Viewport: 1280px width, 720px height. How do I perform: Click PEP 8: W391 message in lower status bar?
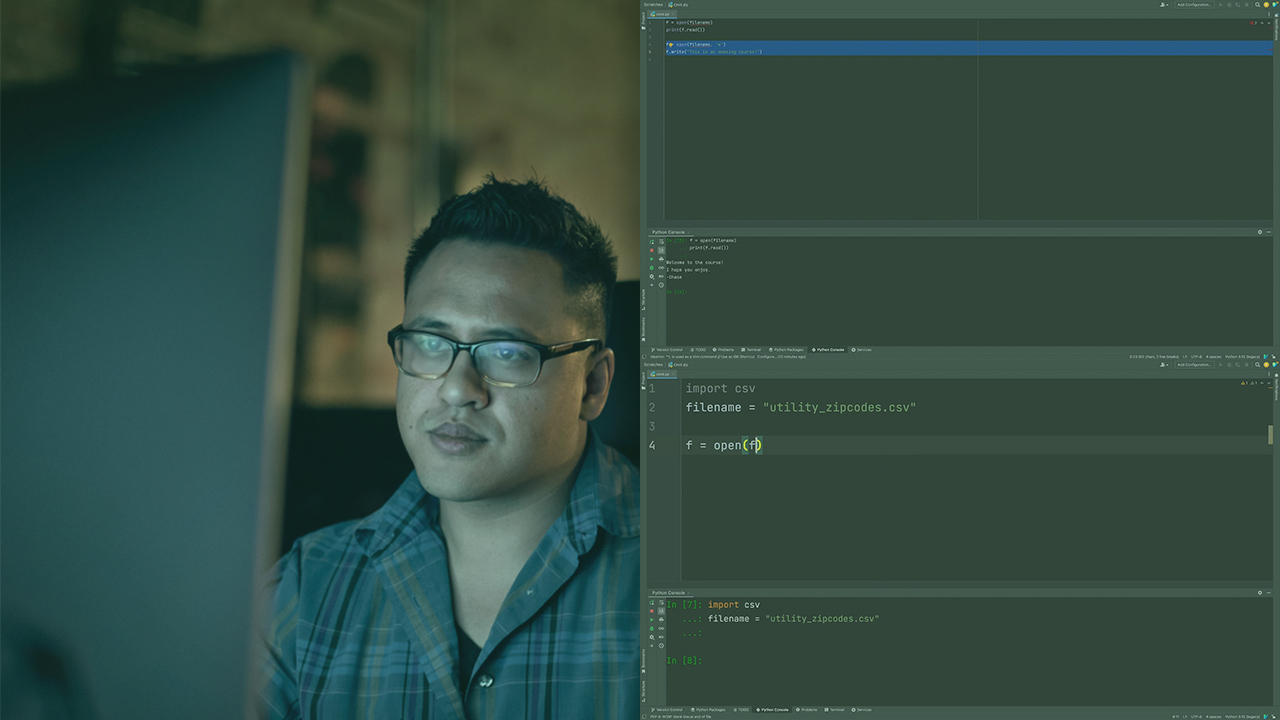point(680,717)
